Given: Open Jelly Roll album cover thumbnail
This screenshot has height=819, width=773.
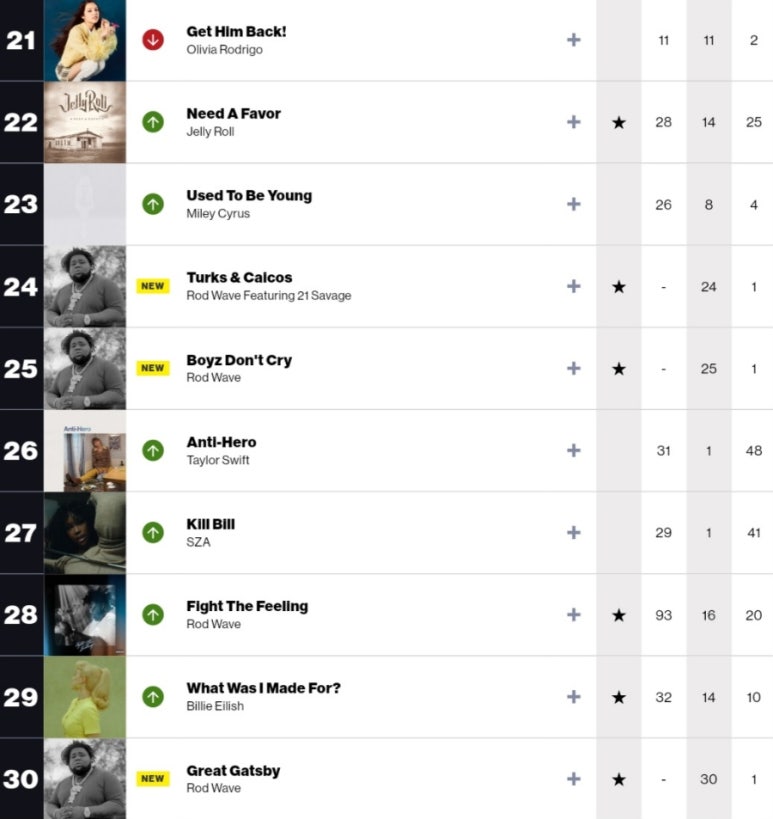Looking at the screenshot, I should (85, 122).
